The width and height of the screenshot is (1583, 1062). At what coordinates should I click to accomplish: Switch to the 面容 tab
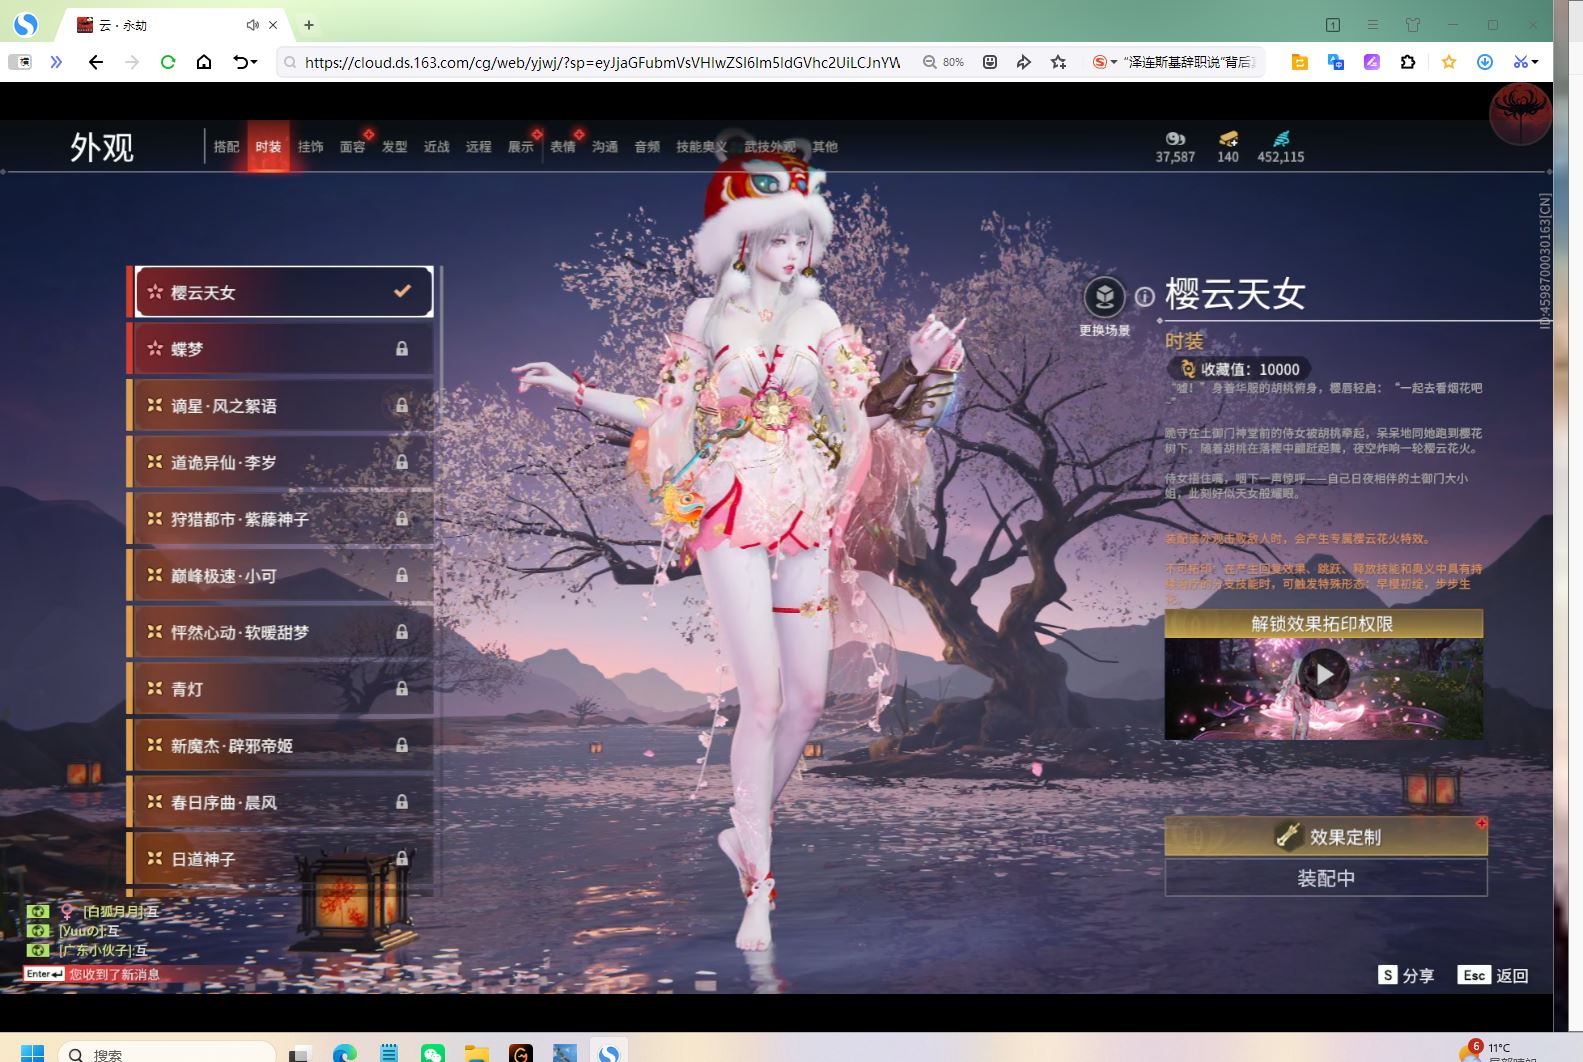pos(352,147)
